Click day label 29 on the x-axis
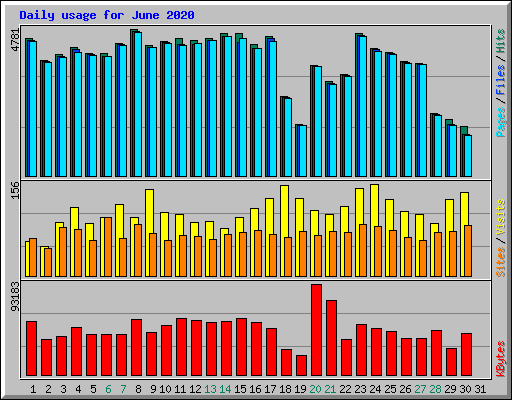512x400 pixels. pyautogui.click(x=450, y=389)
